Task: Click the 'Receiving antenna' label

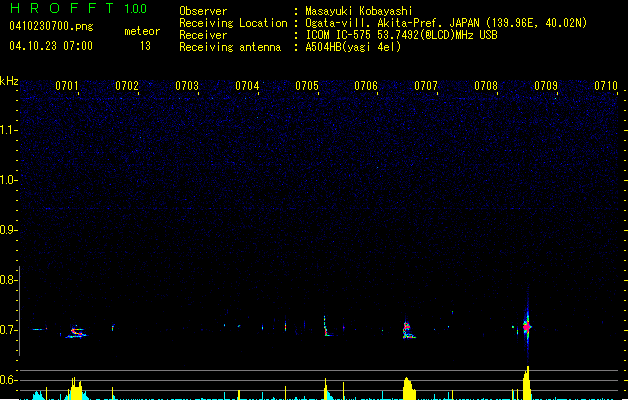Action: click(230, 47)
